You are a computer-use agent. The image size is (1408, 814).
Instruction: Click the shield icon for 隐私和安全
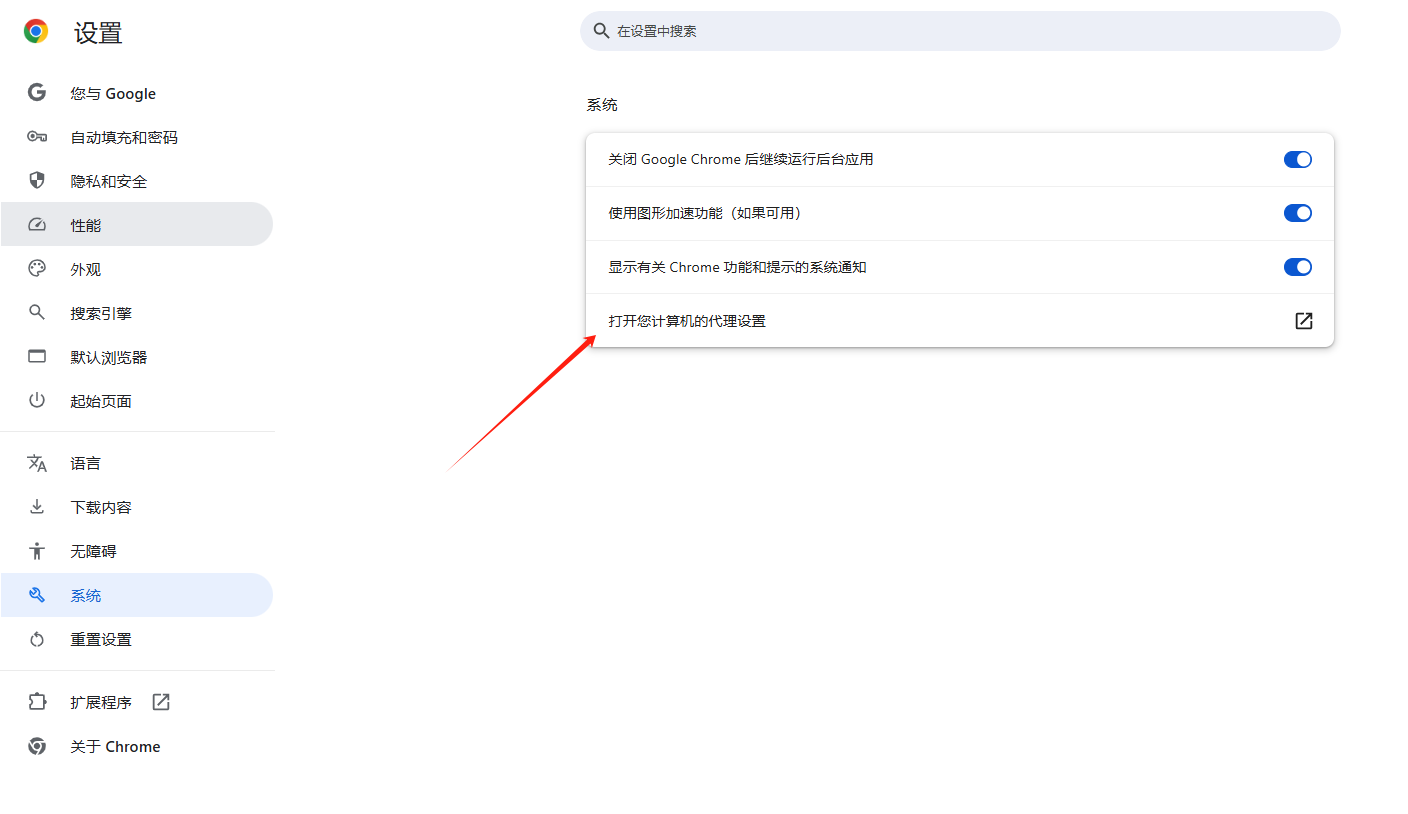point(37,181)
